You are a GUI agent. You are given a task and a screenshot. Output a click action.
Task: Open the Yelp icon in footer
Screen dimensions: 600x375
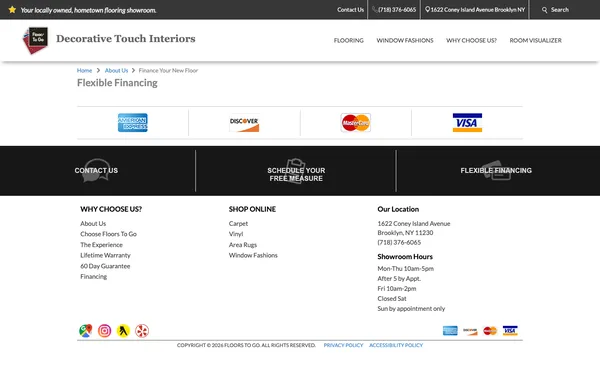(142, 331)
